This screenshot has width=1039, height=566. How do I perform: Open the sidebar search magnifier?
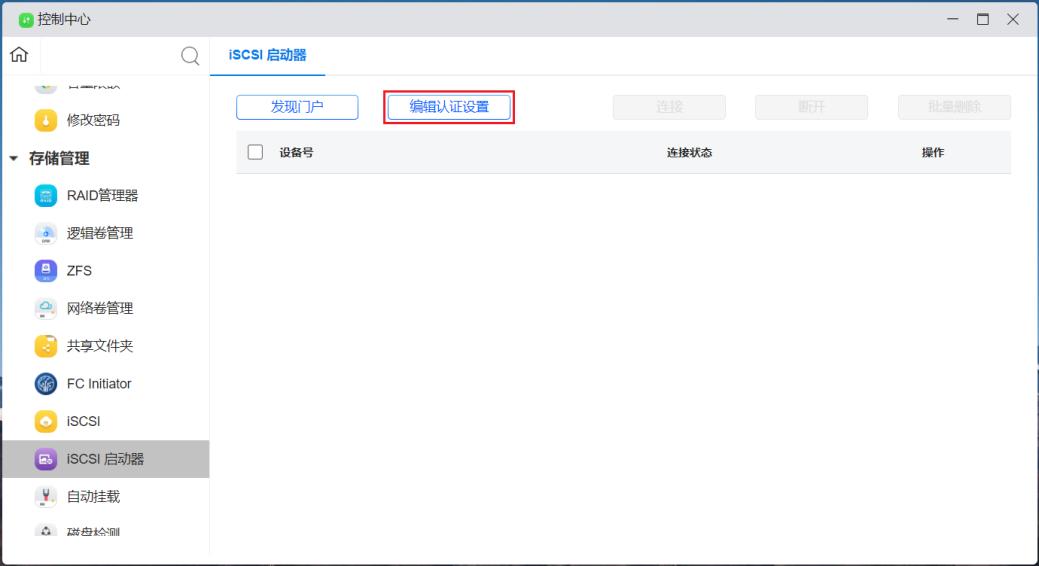tap(189, 56)
